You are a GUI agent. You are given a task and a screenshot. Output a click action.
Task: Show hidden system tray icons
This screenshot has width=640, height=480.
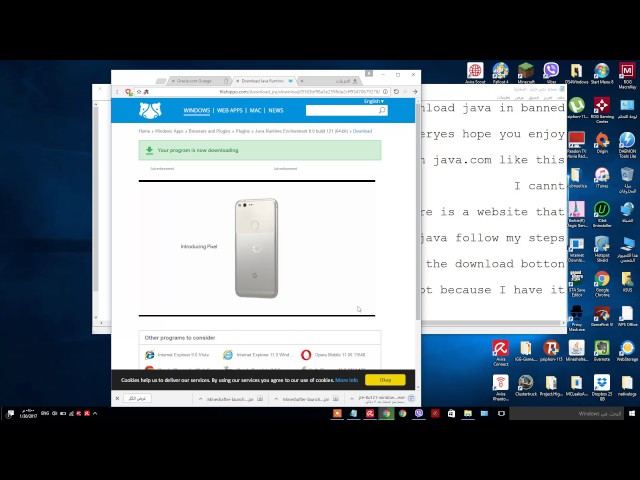[95, 413]
